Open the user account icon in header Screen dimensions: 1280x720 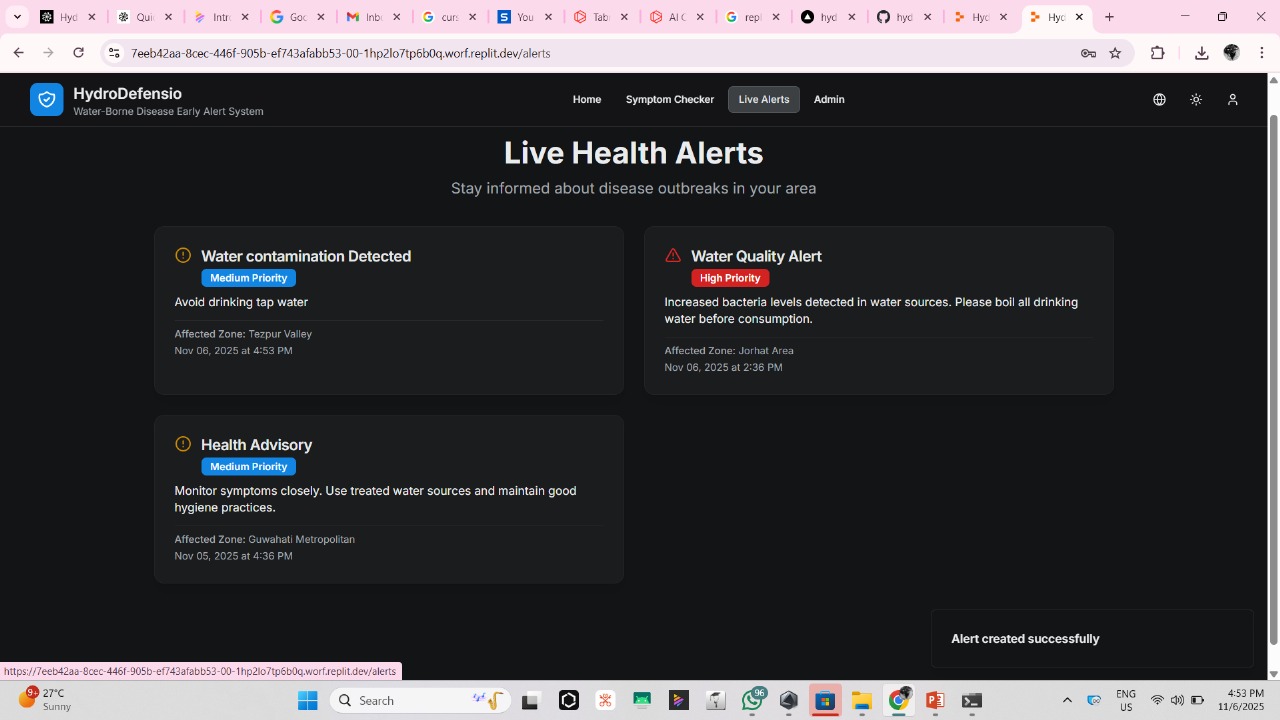(1233, 99)
